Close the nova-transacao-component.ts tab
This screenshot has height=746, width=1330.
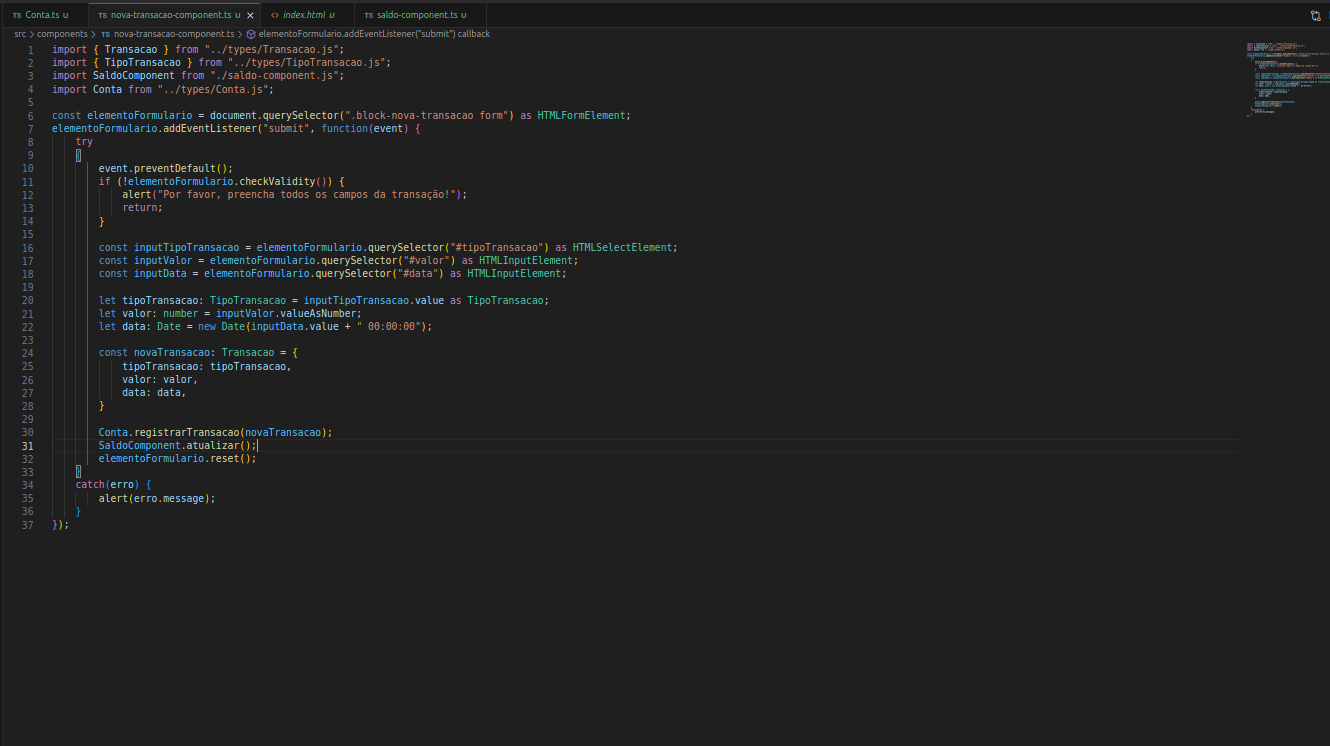[x=250, y=15]
